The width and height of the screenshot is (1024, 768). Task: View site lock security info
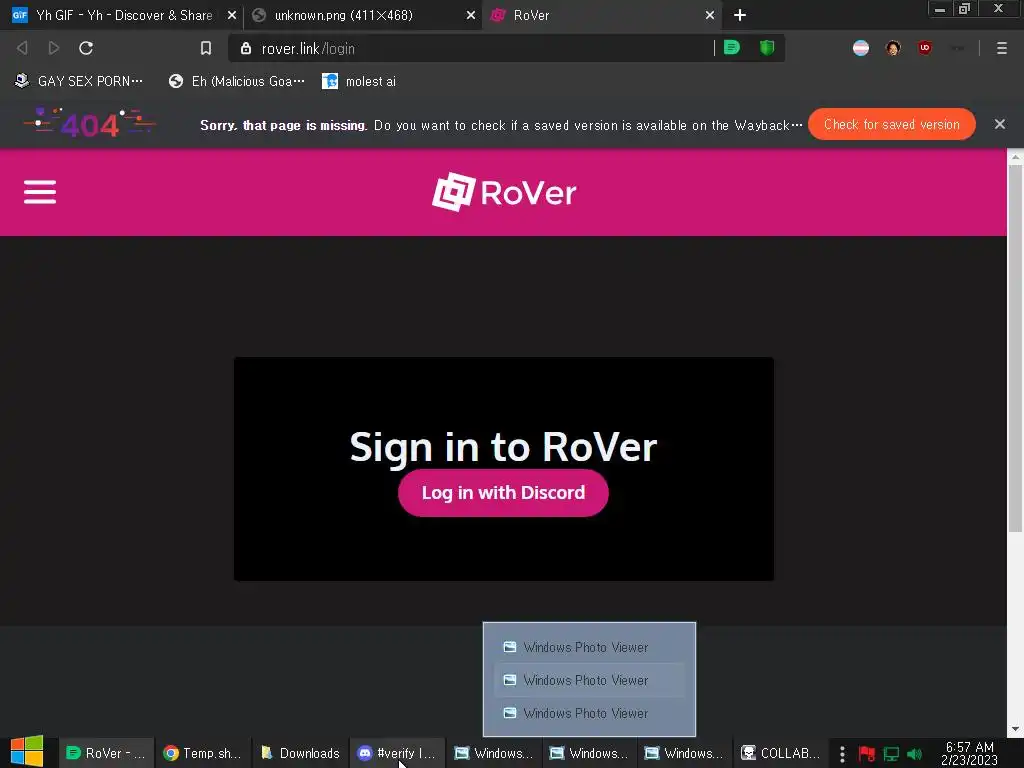[x=246, y=48]
